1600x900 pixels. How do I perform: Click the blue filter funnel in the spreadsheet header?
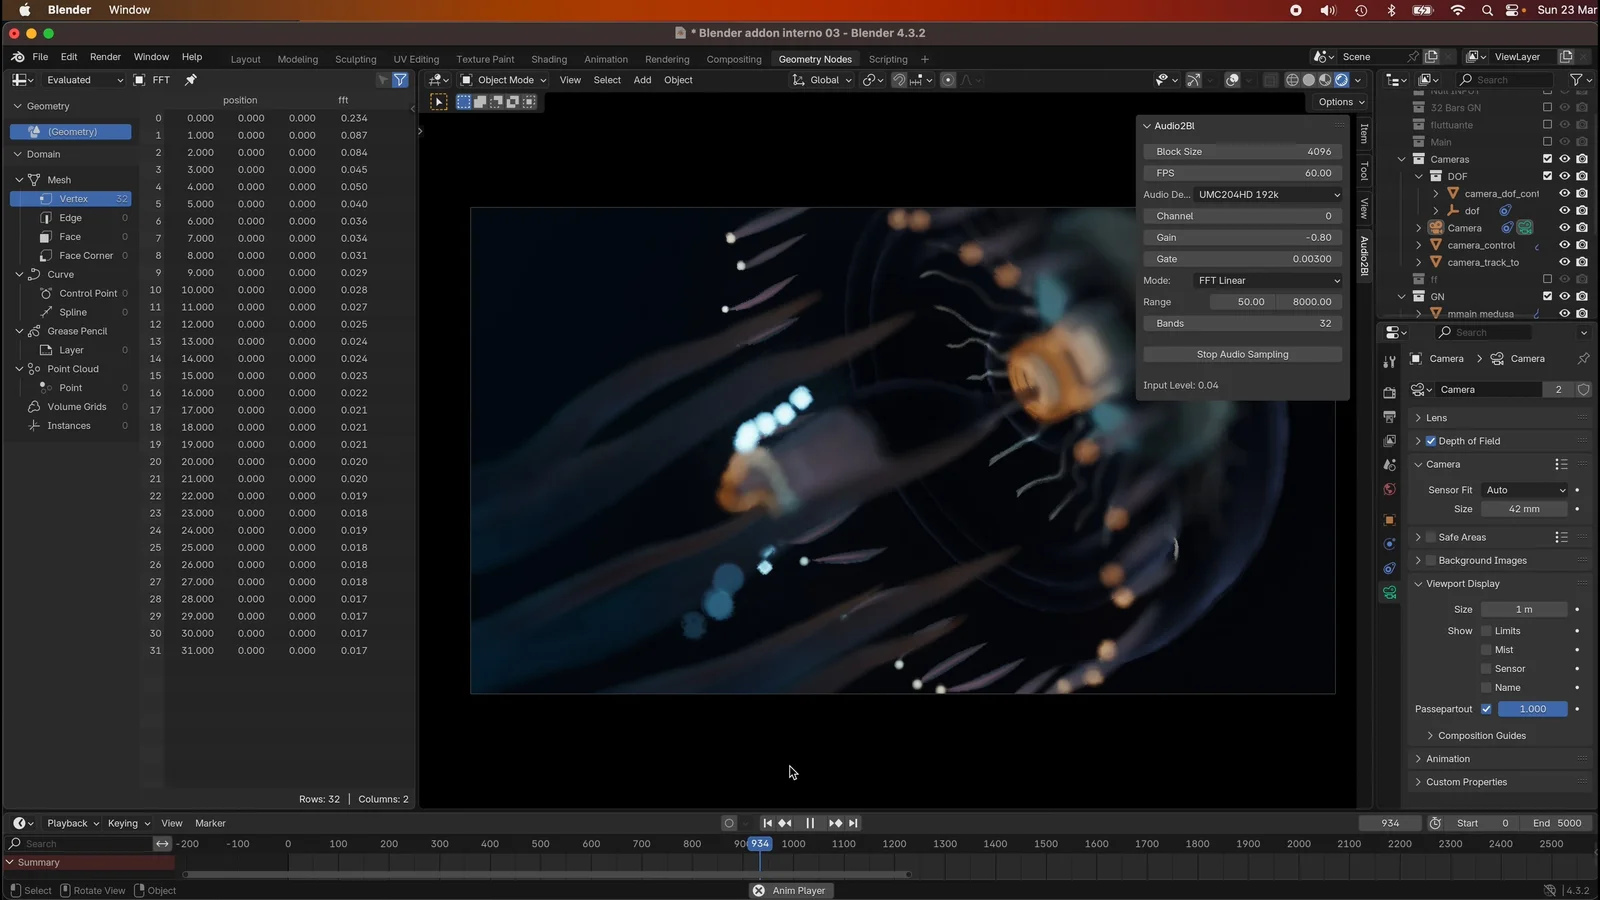(x=400, y=79)
